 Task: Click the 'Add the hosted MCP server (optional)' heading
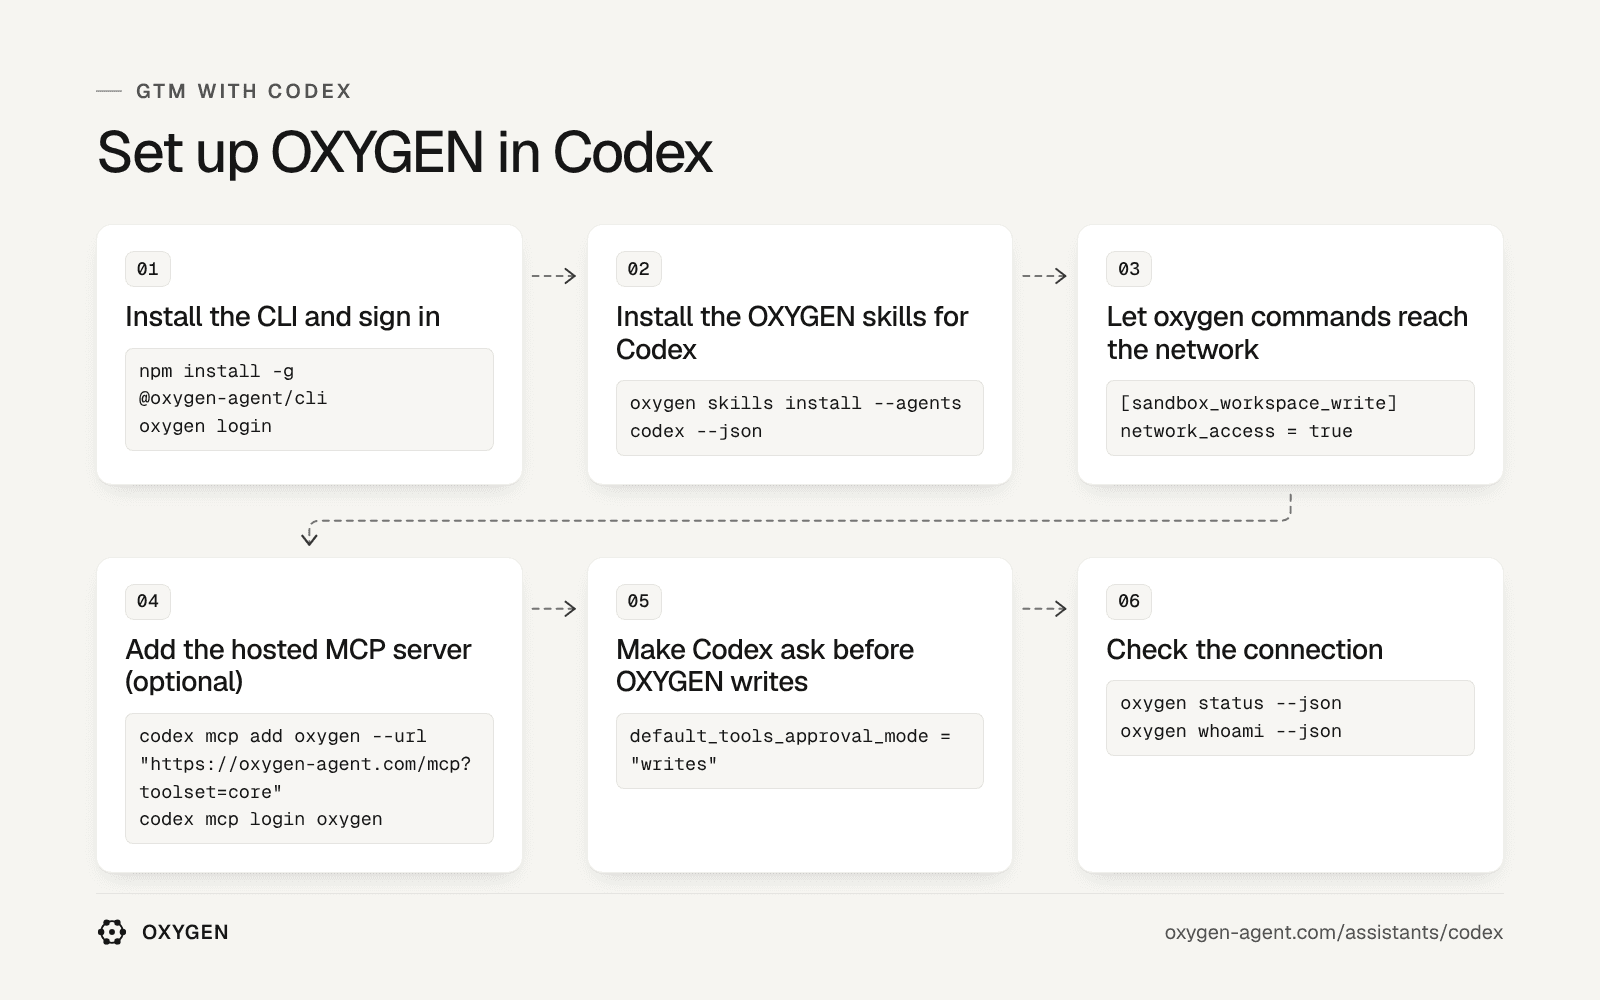click(x=298, y=665)
